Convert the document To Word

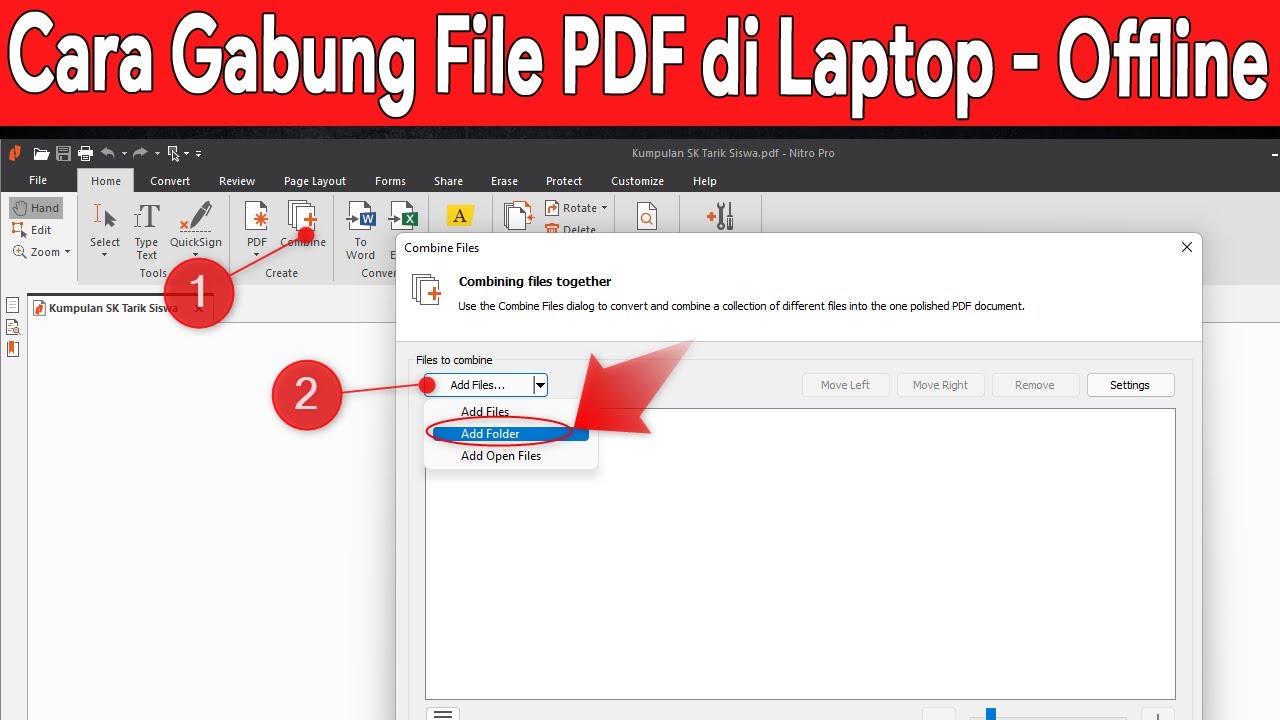click(360, 228)
